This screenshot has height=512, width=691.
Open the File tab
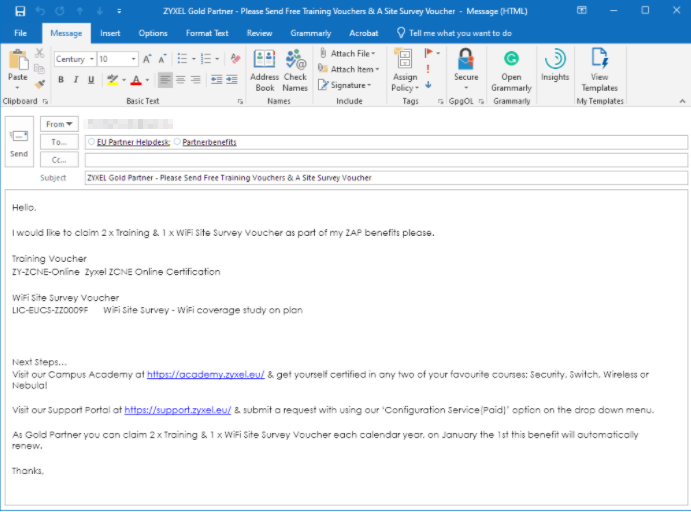[20, 33]
